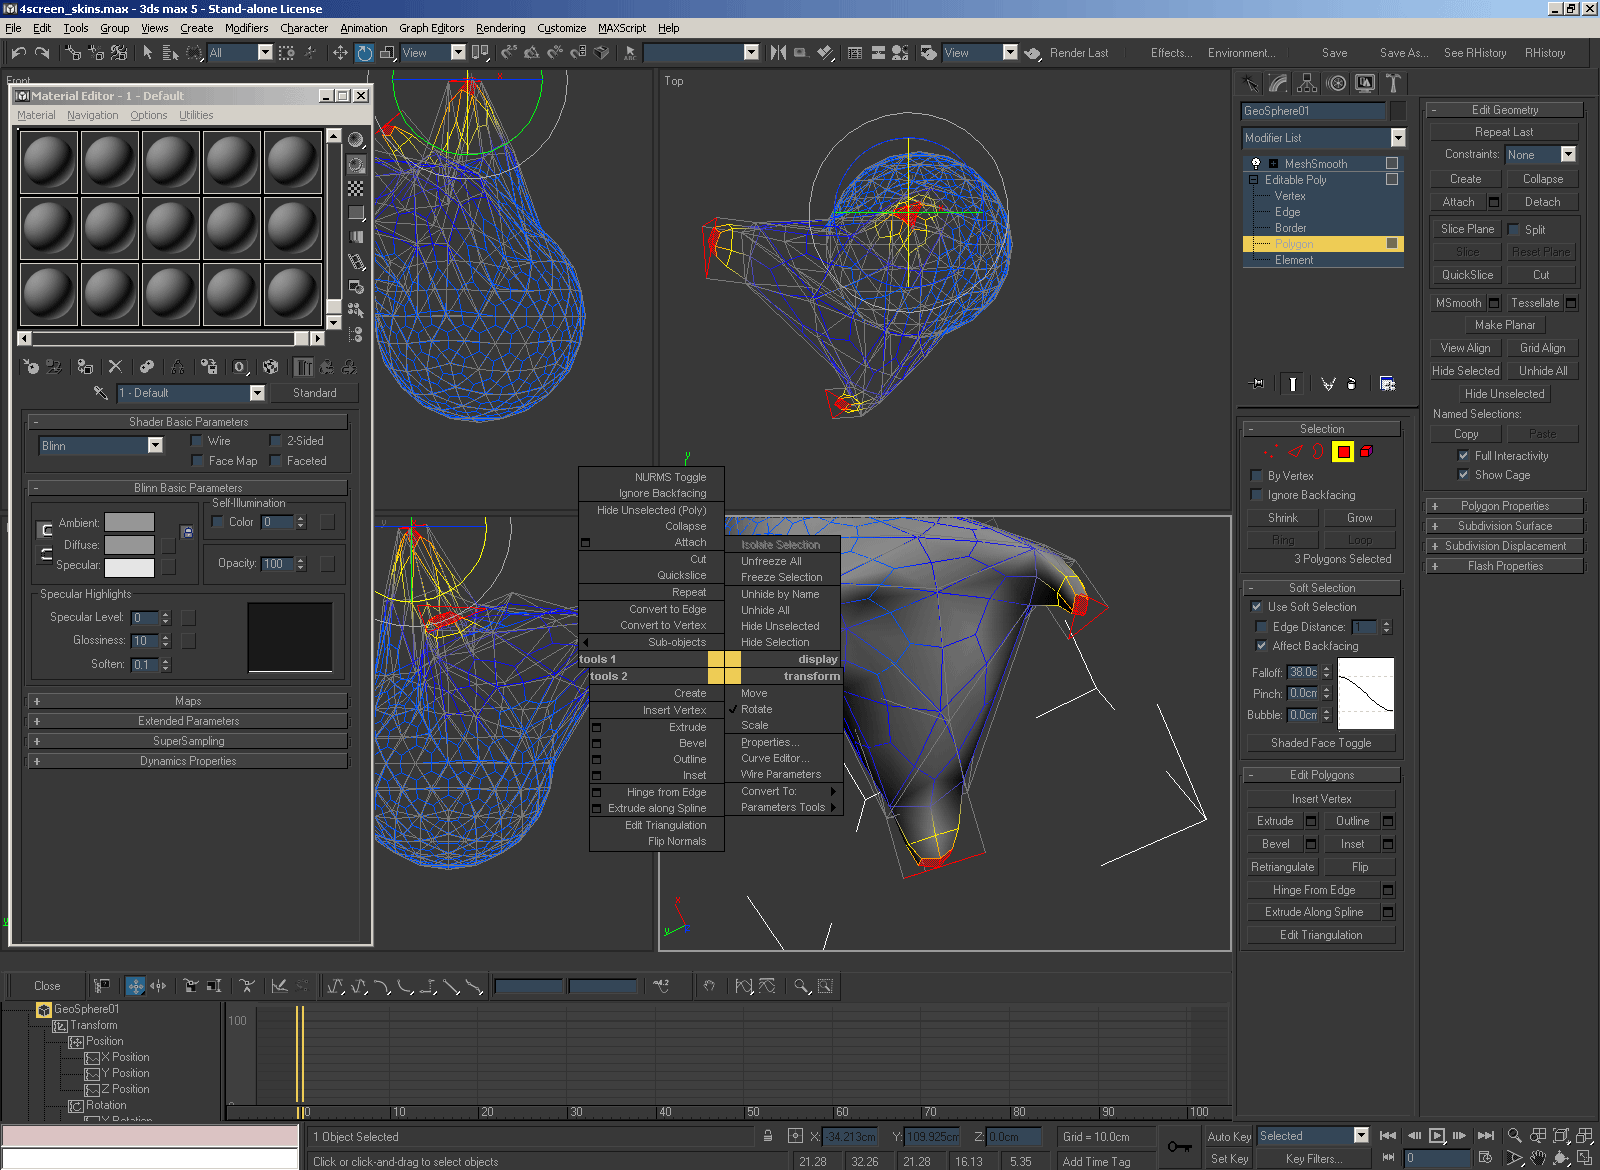The height and width of the screenshot is (1170, 1600).
Task: Toggle Show End Result icon
Action: point(1293,383)
